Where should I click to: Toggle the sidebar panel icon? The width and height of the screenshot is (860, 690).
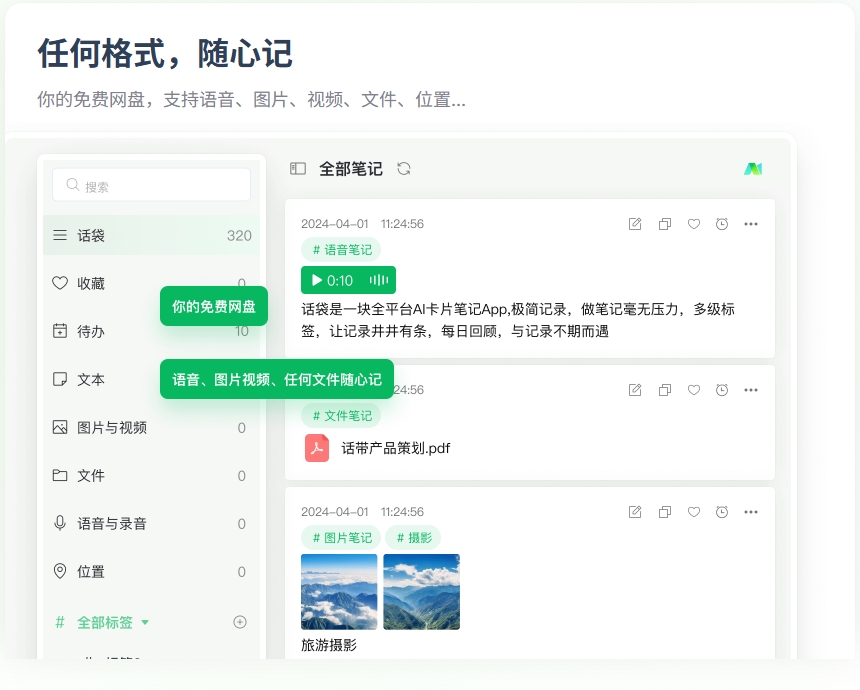coord(298,169)
